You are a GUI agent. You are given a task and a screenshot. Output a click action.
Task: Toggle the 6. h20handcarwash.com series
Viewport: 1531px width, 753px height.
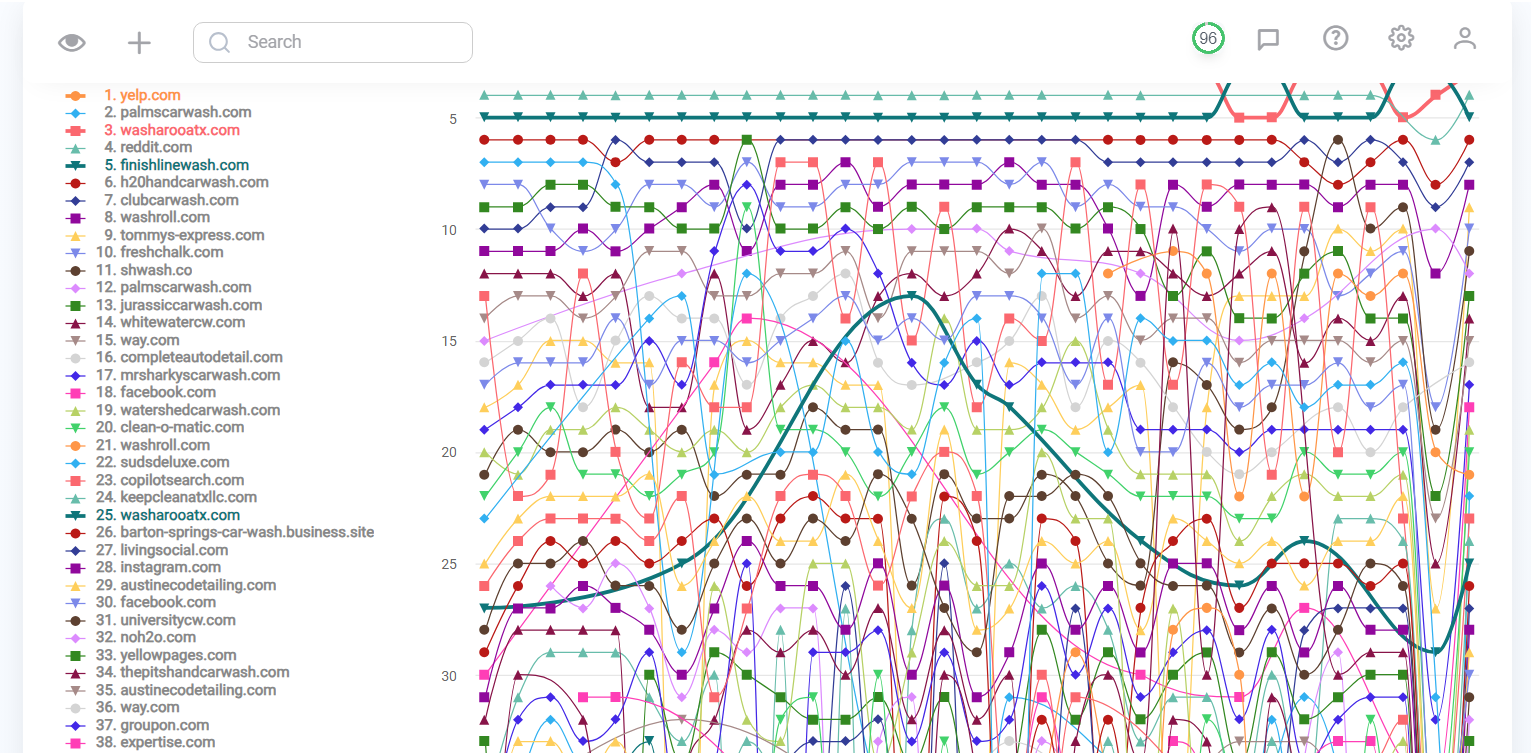[x=167, y=182]
